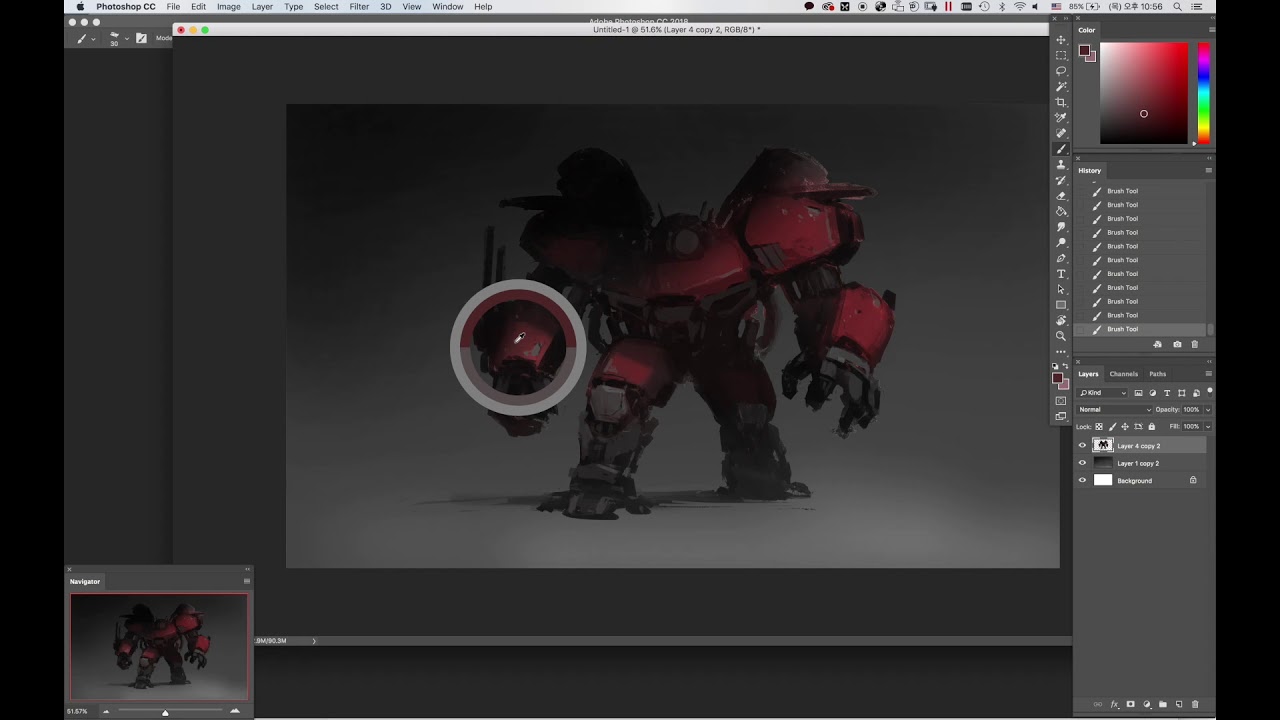Hide Layer 1 copy 2 visibility
Viewport: 1280px width, 720px height.
point(1082,463)
